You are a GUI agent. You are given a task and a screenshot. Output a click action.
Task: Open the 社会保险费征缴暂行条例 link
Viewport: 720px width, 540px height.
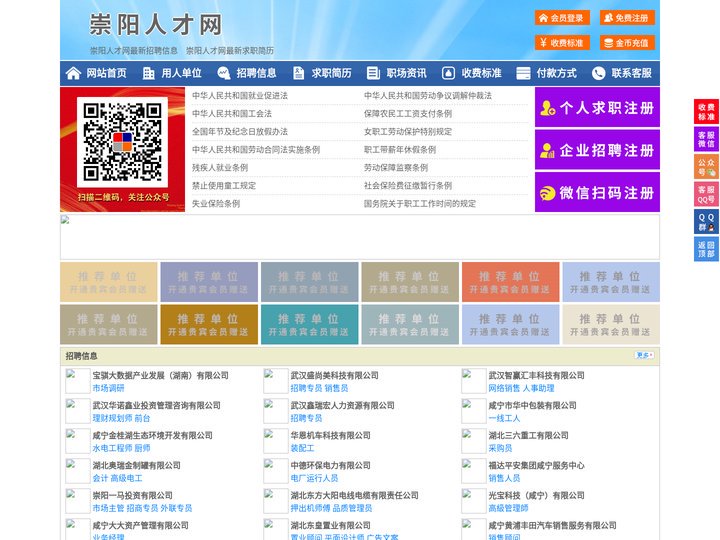(x=408, y=186)
